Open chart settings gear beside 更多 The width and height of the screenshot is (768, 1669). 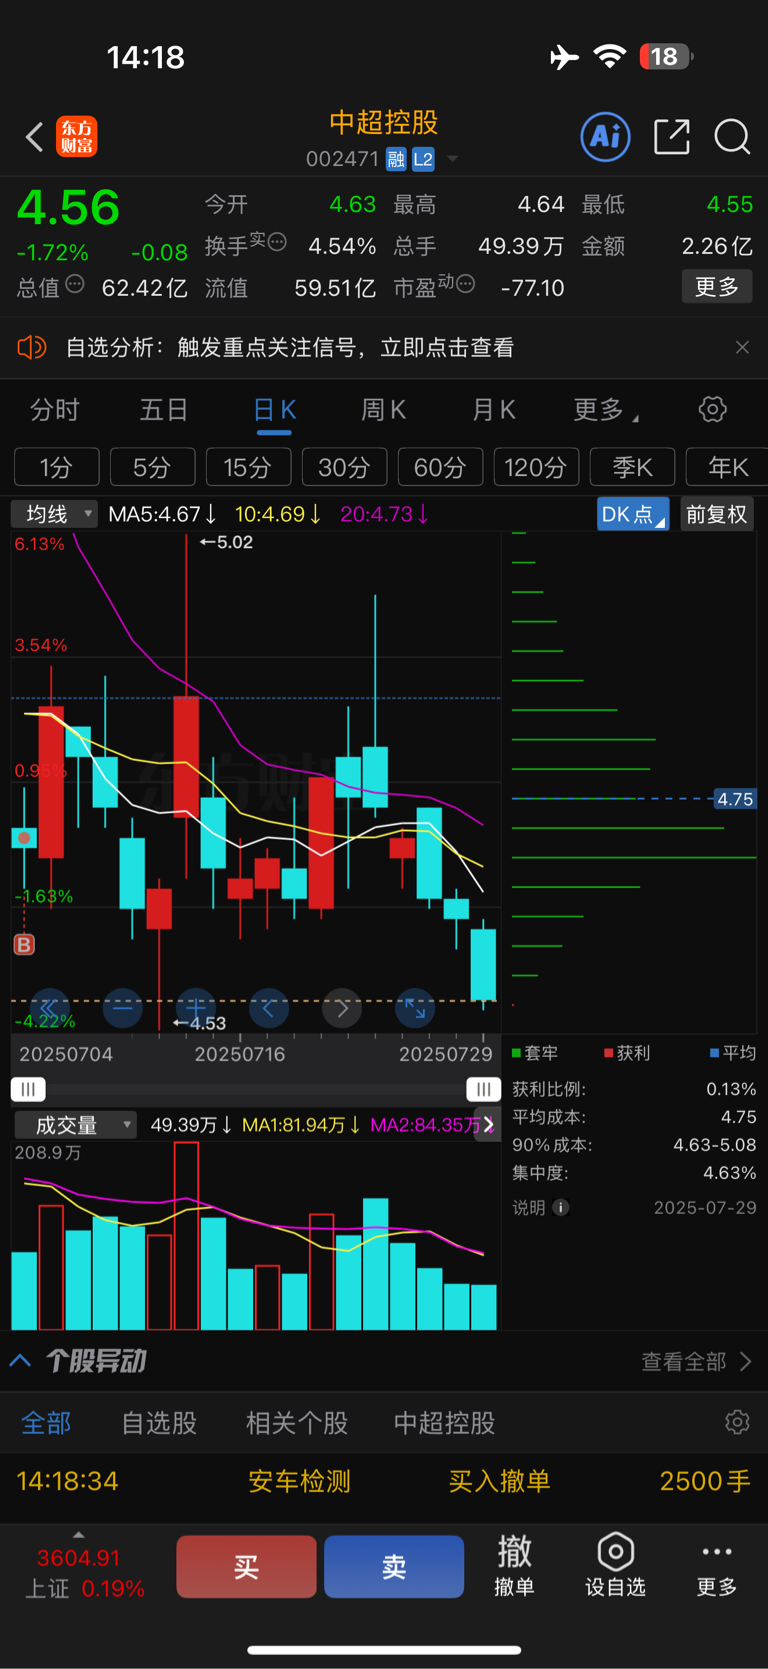[713, 409]
